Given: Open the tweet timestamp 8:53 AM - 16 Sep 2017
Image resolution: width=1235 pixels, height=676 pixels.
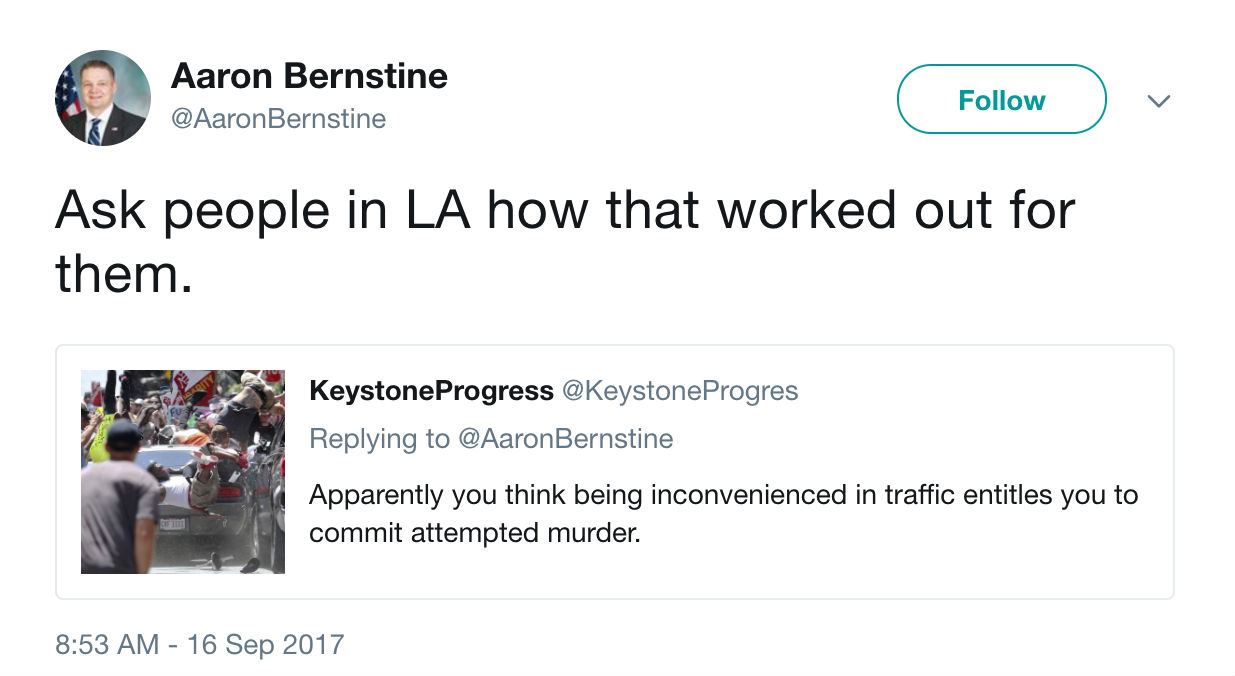Looking at the screenshot, I should pyautogui.click(x=200, y=644).
